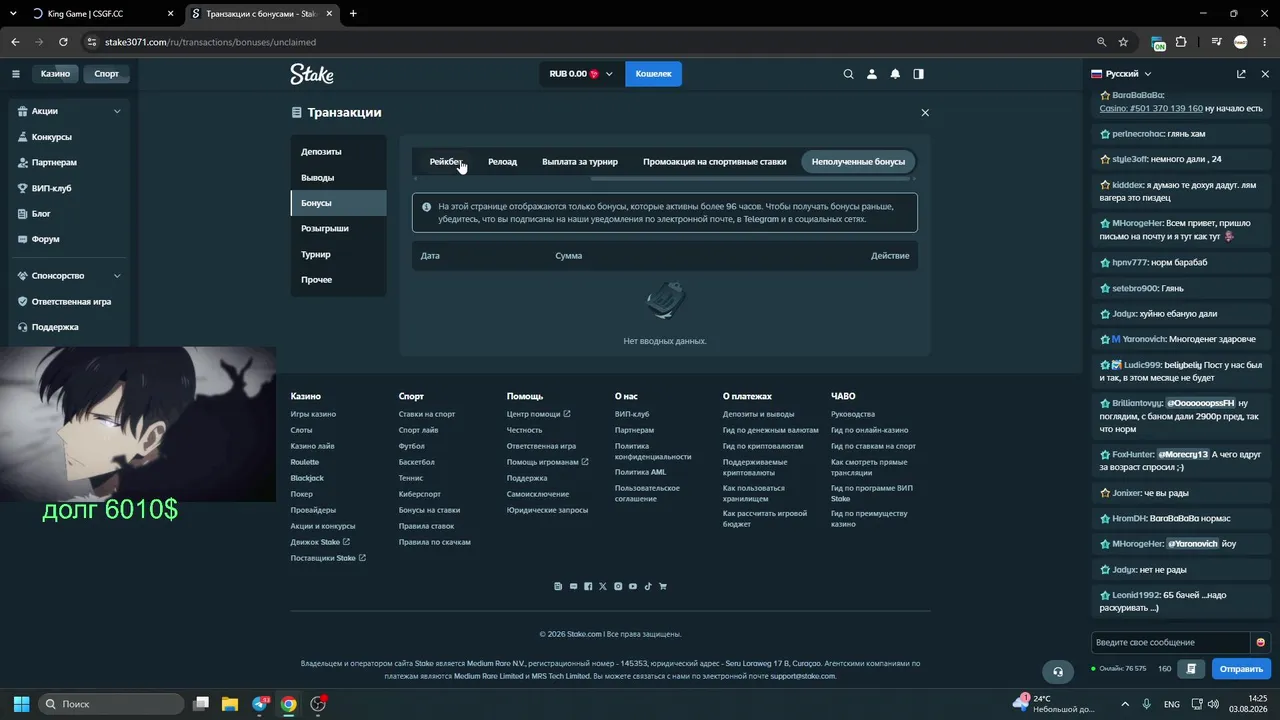This screenshot has width=1280, height=720.
Task: Open the Розыгрыши transactions section
Action: click(338, 229)
